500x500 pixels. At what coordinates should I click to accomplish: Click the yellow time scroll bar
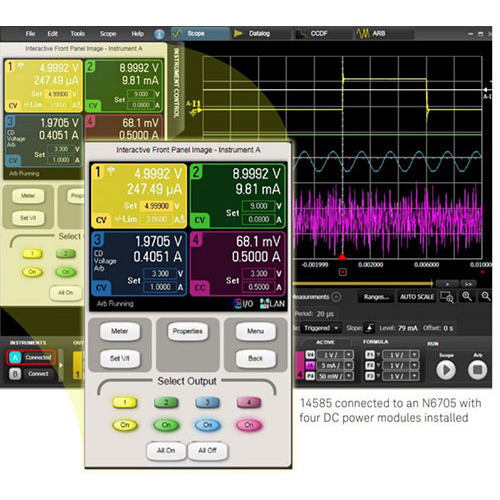(x=363, y=284)
